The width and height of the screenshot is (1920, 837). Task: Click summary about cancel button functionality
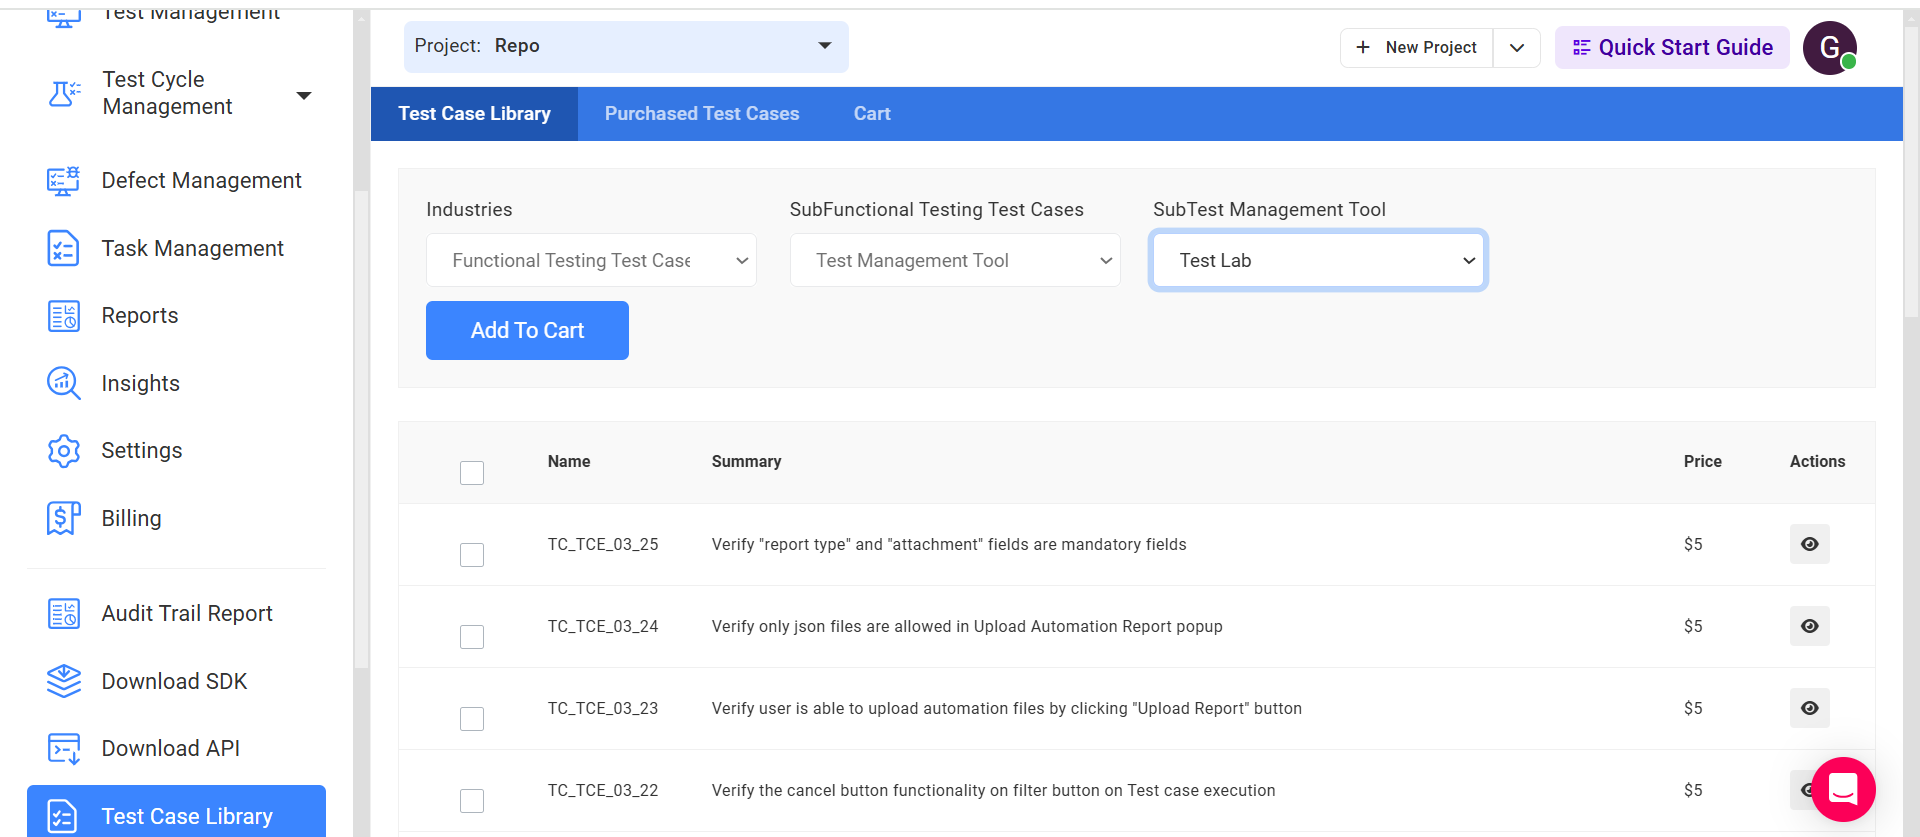[993, 790]
